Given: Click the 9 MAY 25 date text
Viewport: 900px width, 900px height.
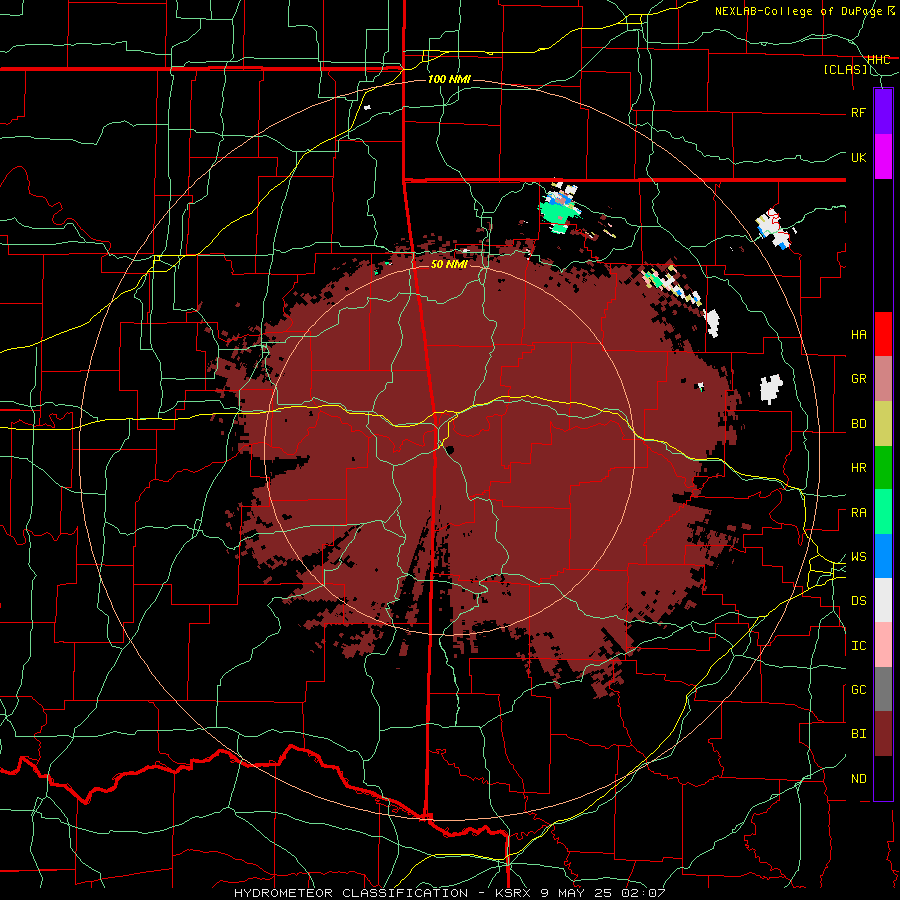Looking at the screenshot, I should click(576, 893).
